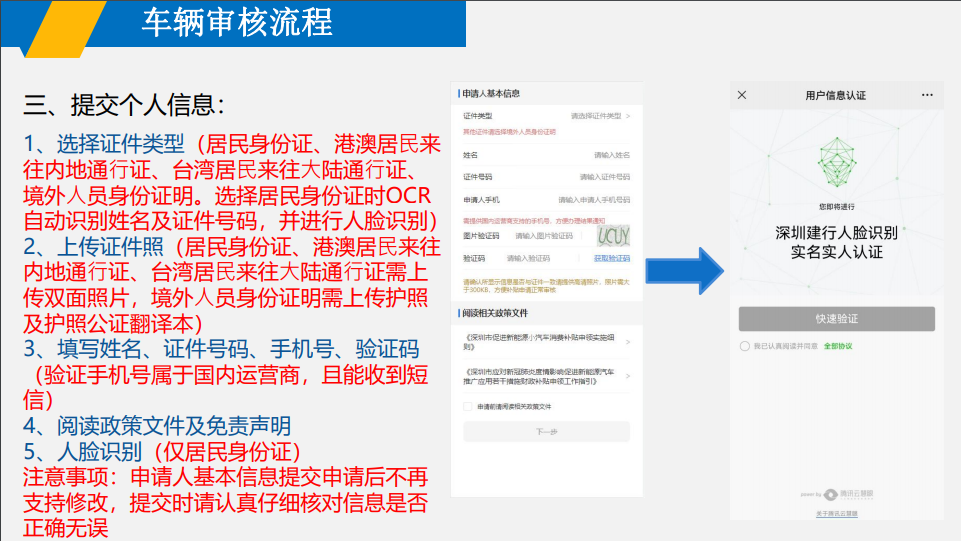
Task: Click the 获取验证码 link
Action: pyautogui.click(x=612, y=259)
